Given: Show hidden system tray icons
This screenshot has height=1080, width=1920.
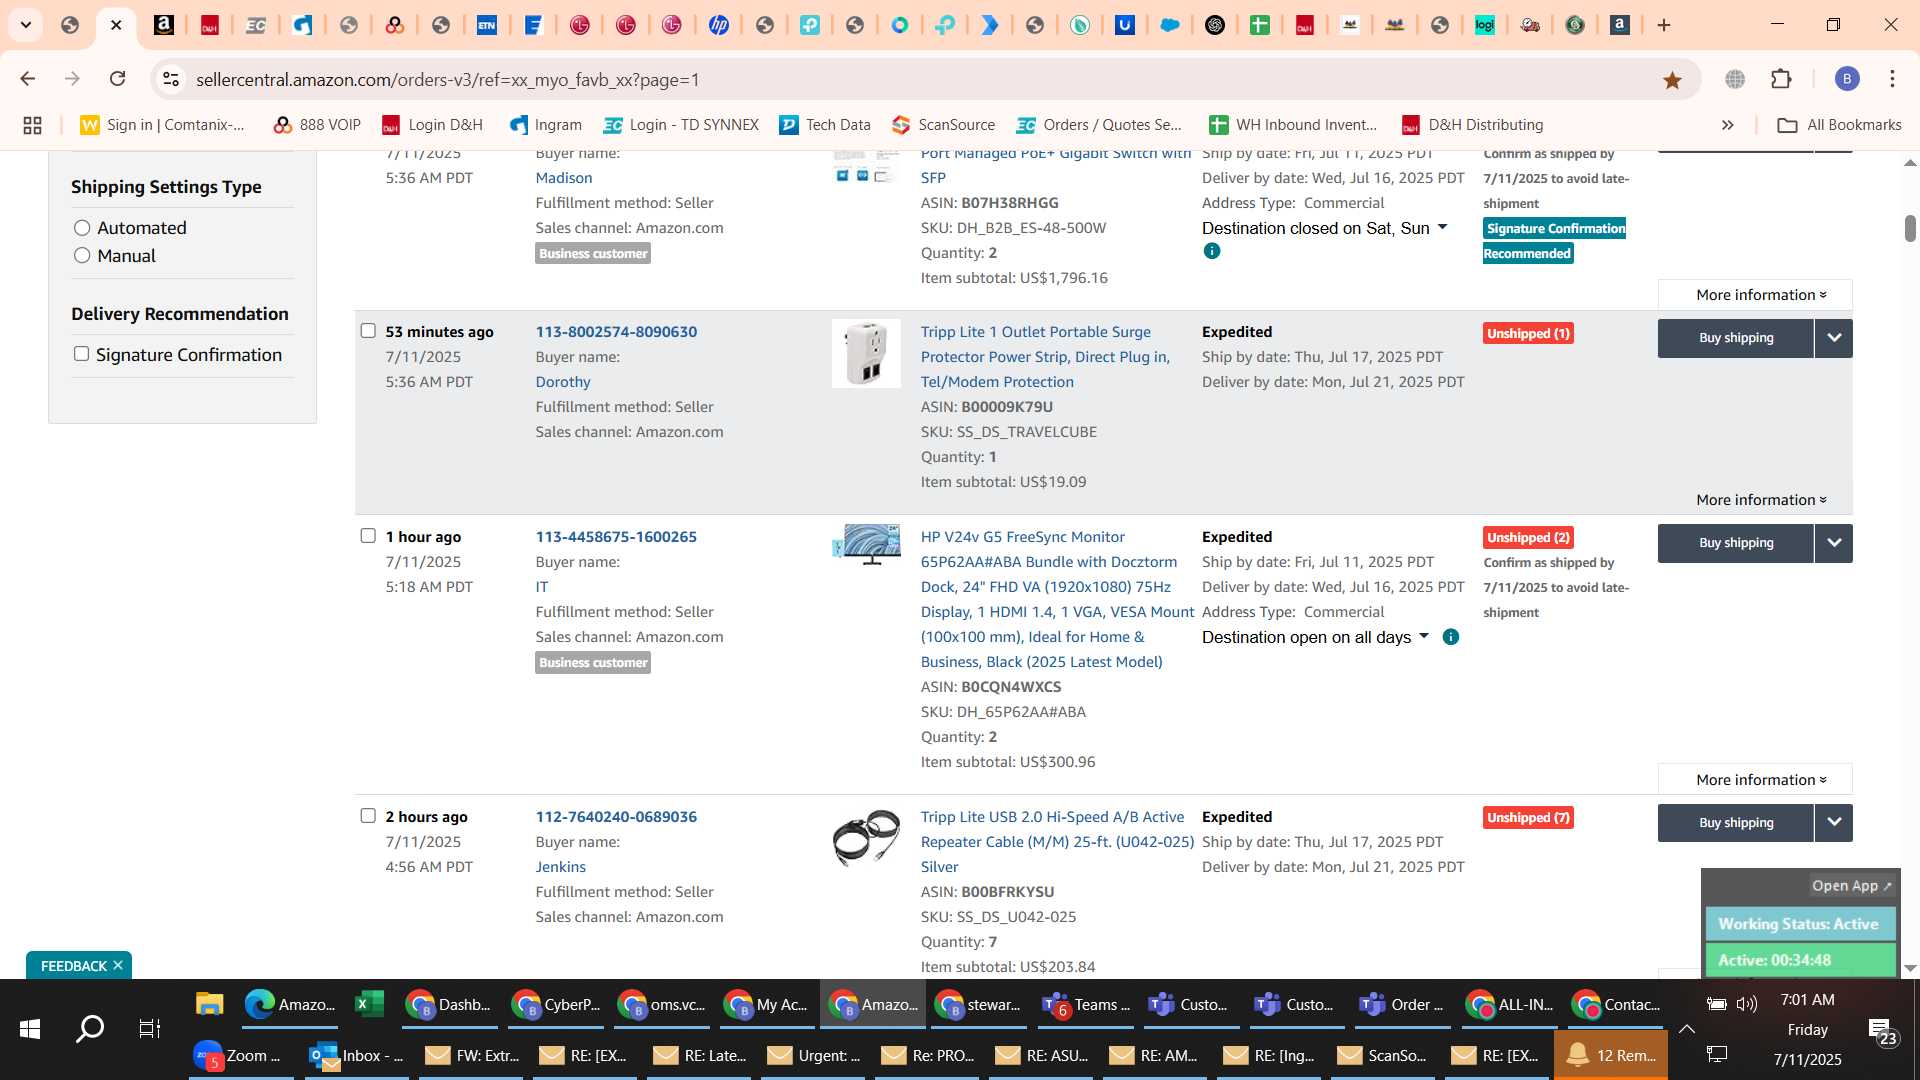Looking at the screenshot, I should click(1686, 1029).
